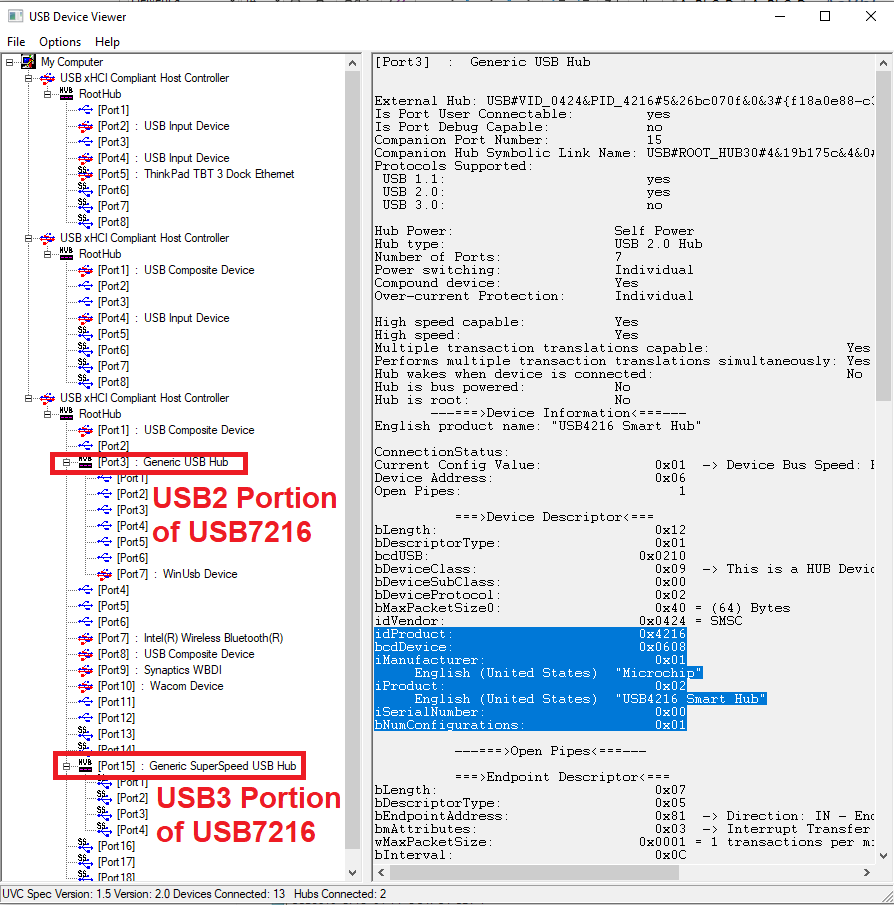Click the "Hubs Connected: 2" status text
Image resolution: width=894 pixels, height=905 pixels.
point(340,893)
